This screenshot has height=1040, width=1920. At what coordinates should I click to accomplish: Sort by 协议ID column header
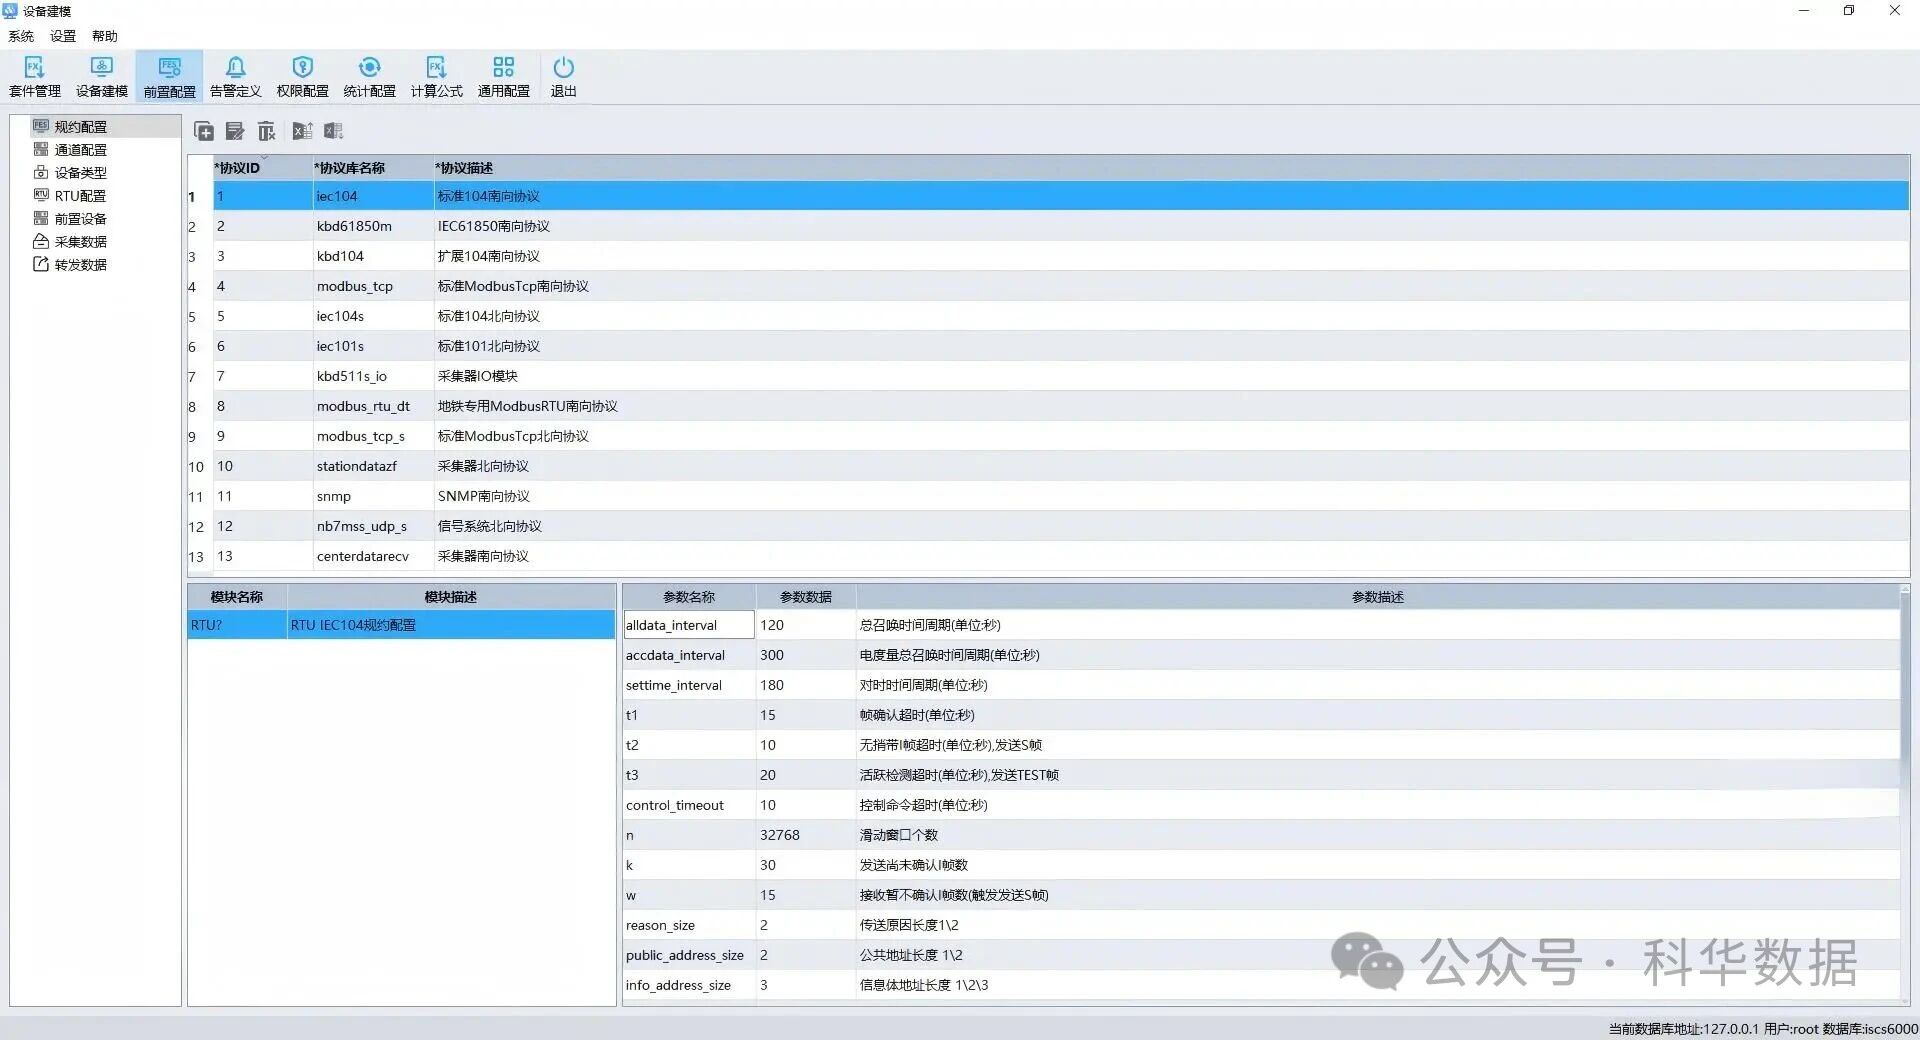[240, 168]
